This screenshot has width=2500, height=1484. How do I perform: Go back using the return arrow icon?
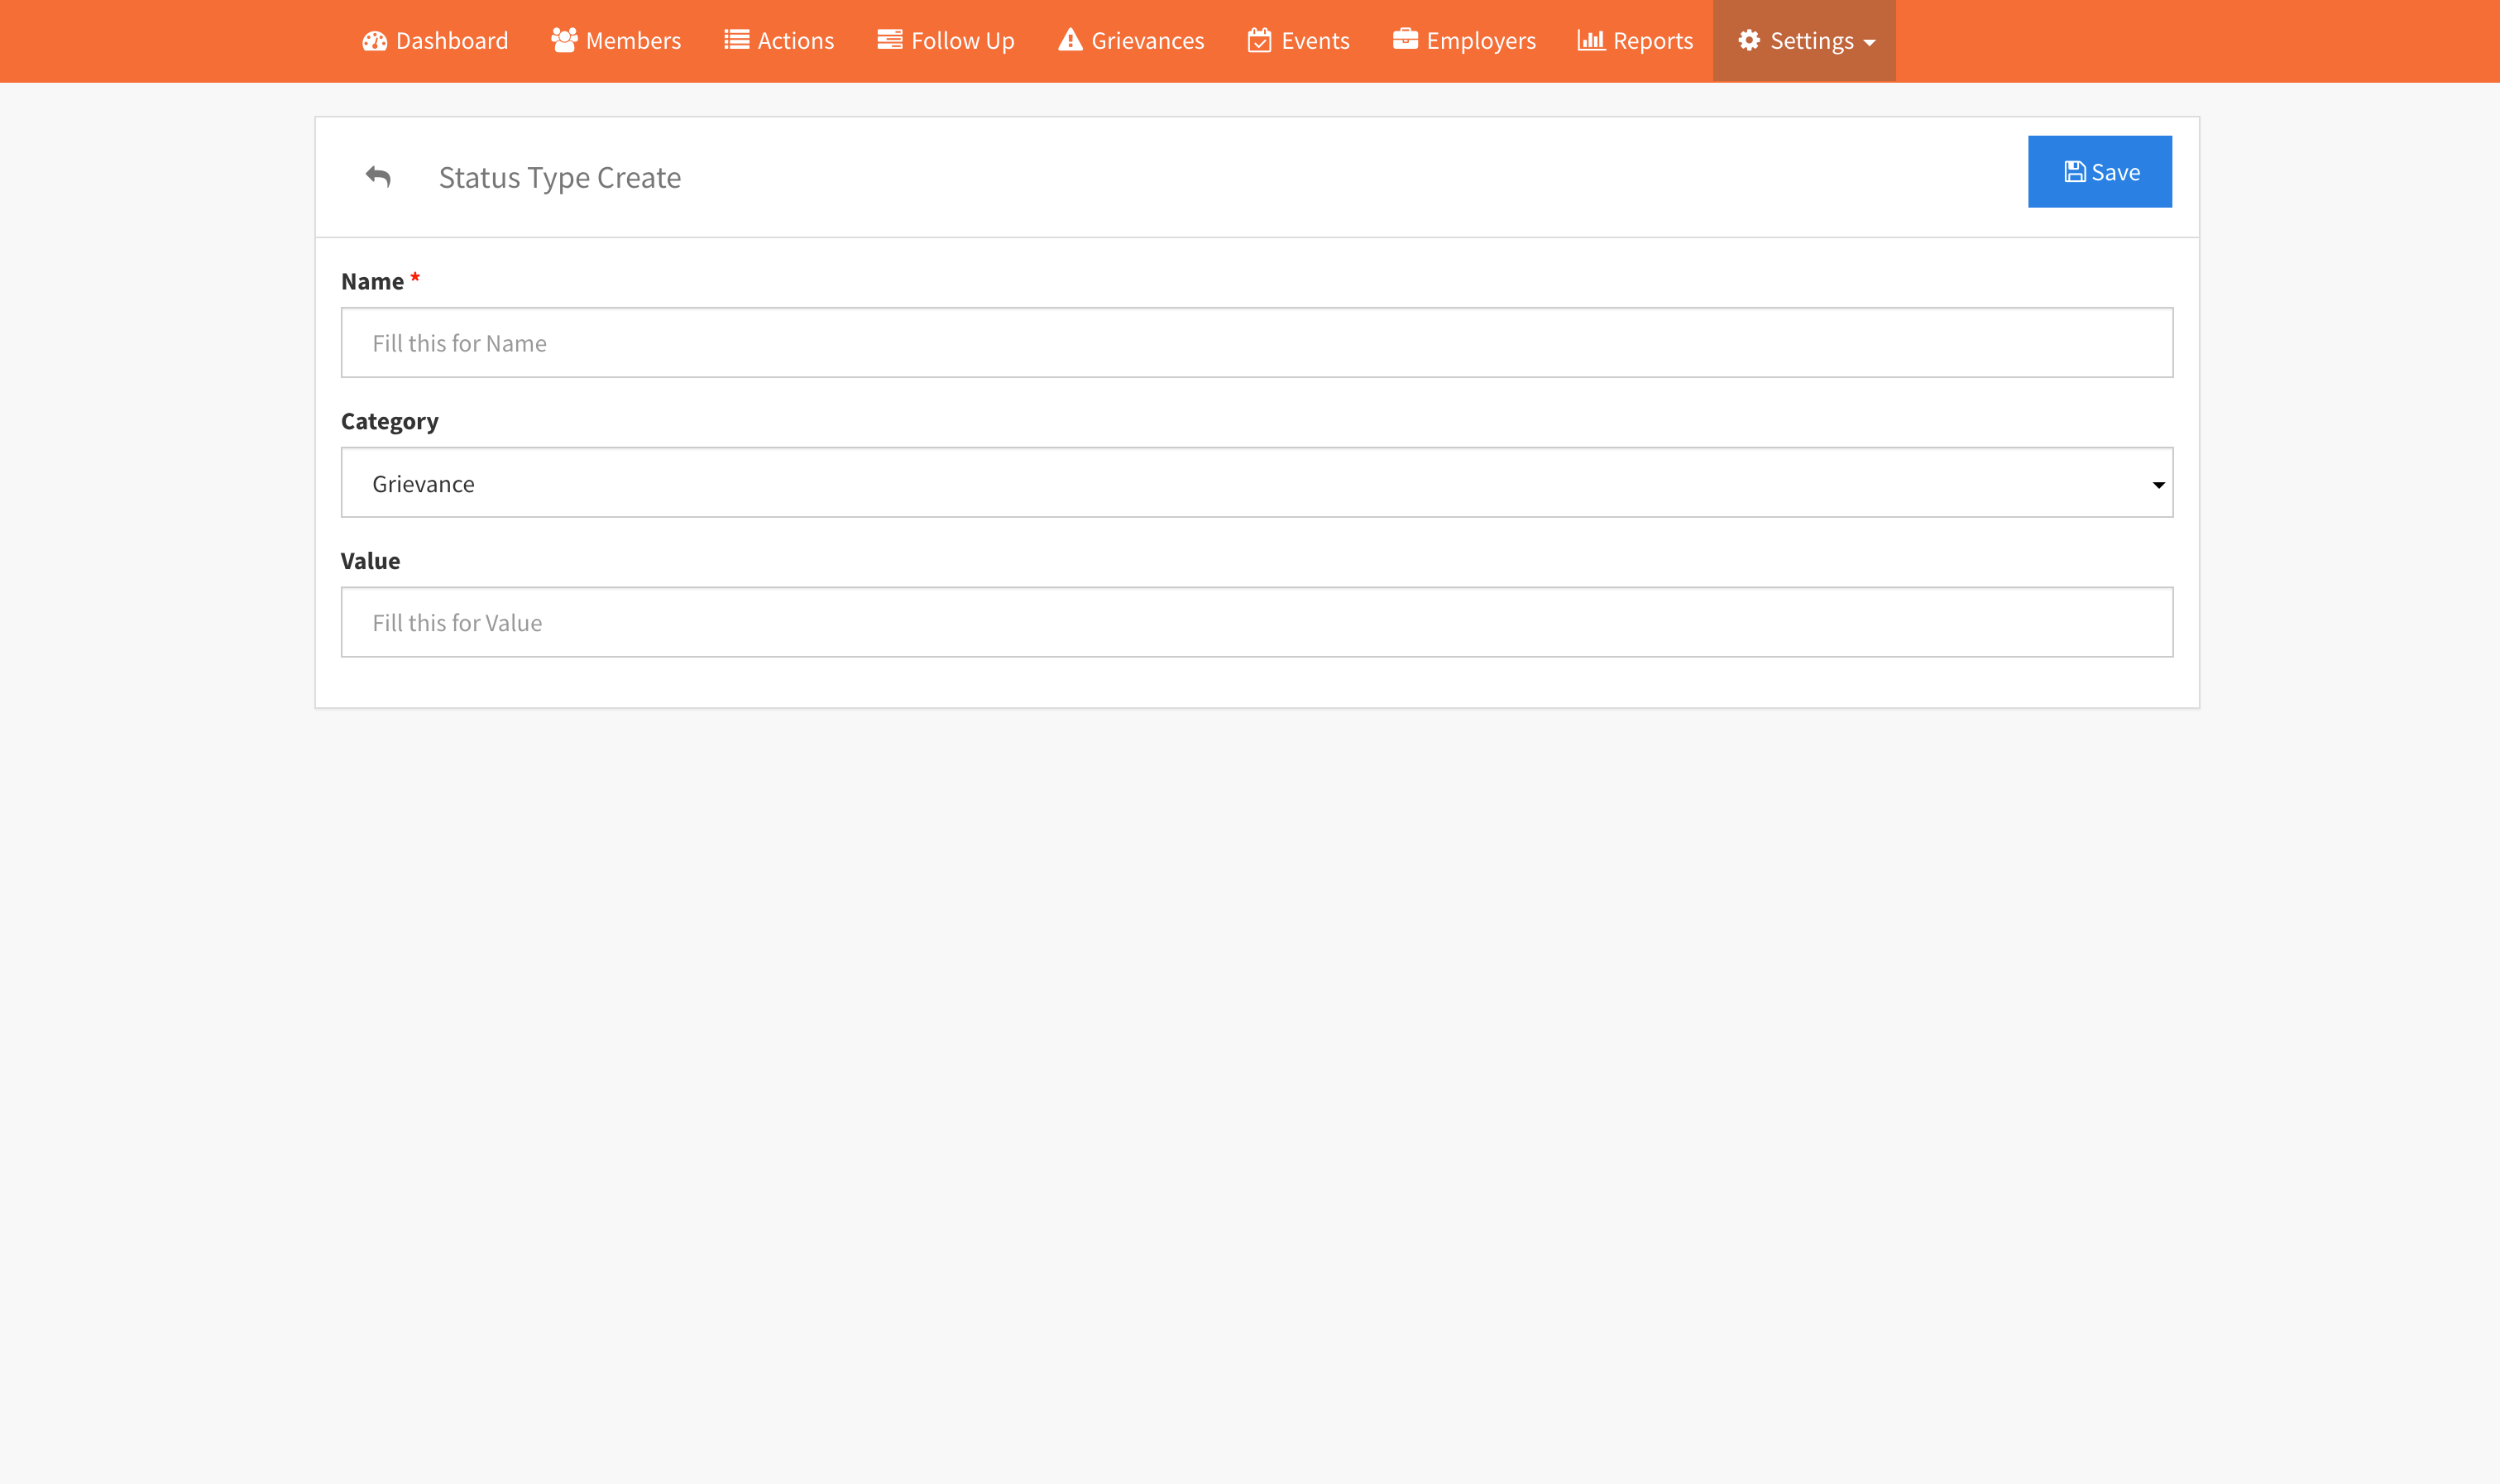[378, 177]
